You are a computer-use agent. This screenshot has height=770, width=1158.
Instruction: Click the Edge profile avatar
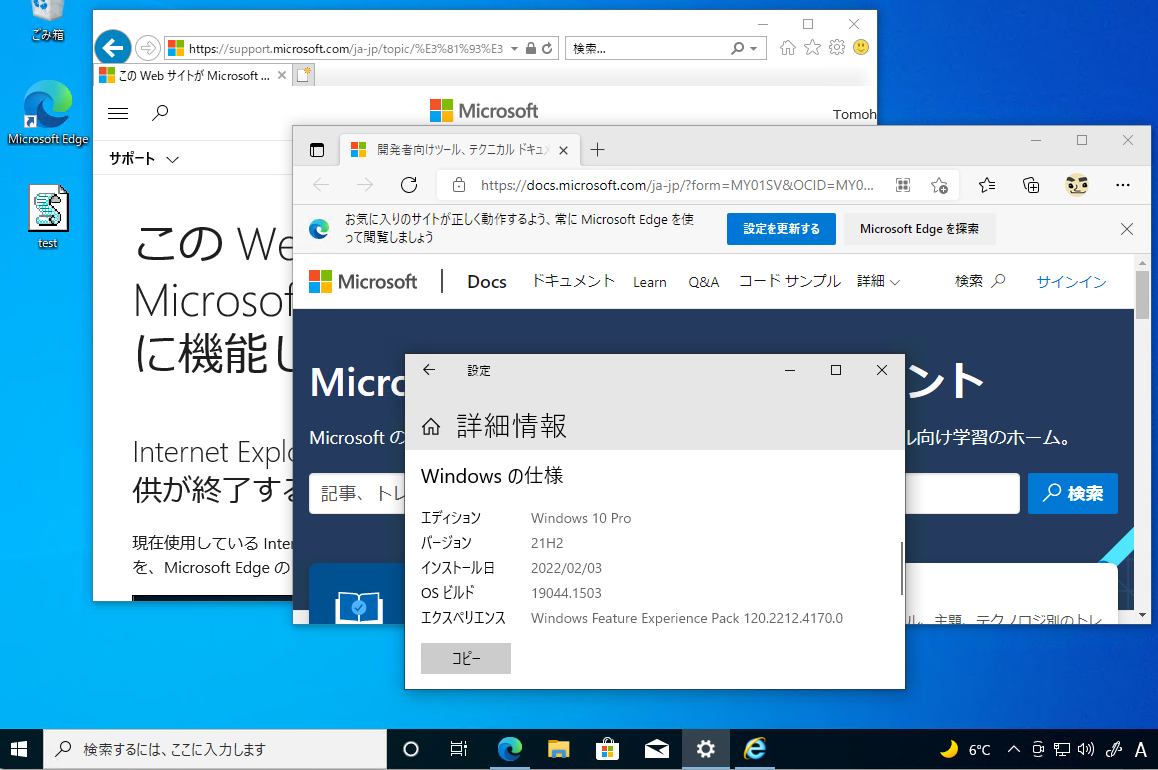1077,185
